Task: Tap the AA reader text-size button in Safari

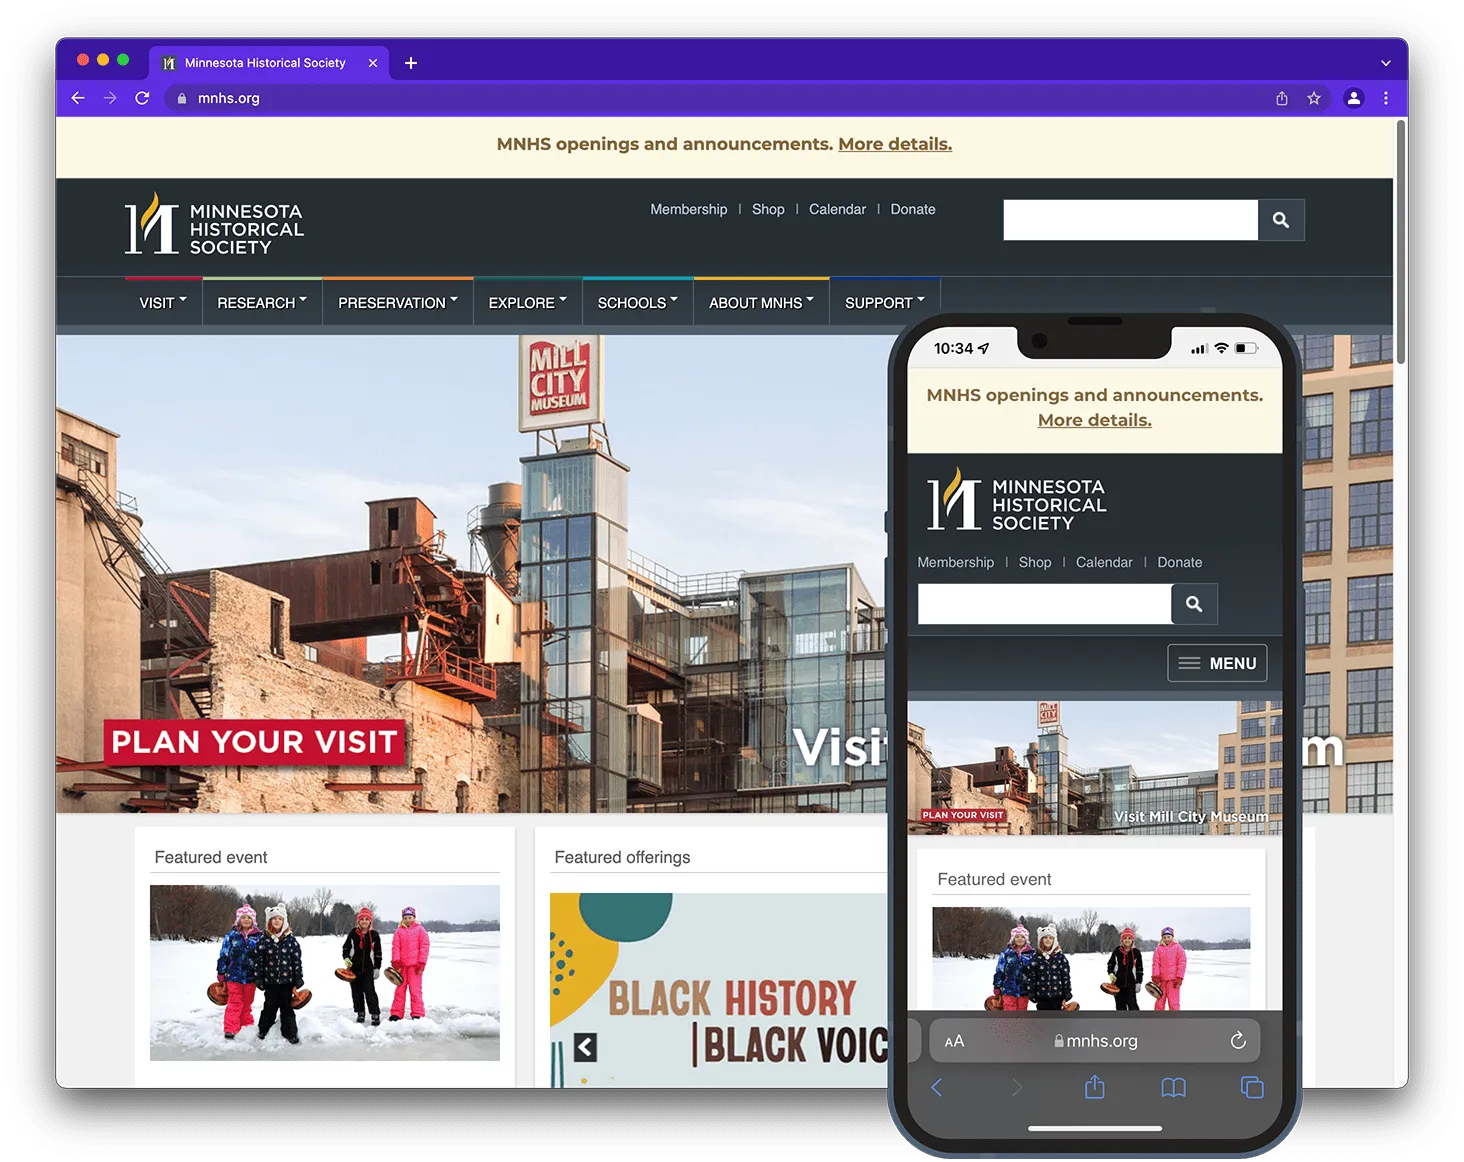Action: point(954,1041)
